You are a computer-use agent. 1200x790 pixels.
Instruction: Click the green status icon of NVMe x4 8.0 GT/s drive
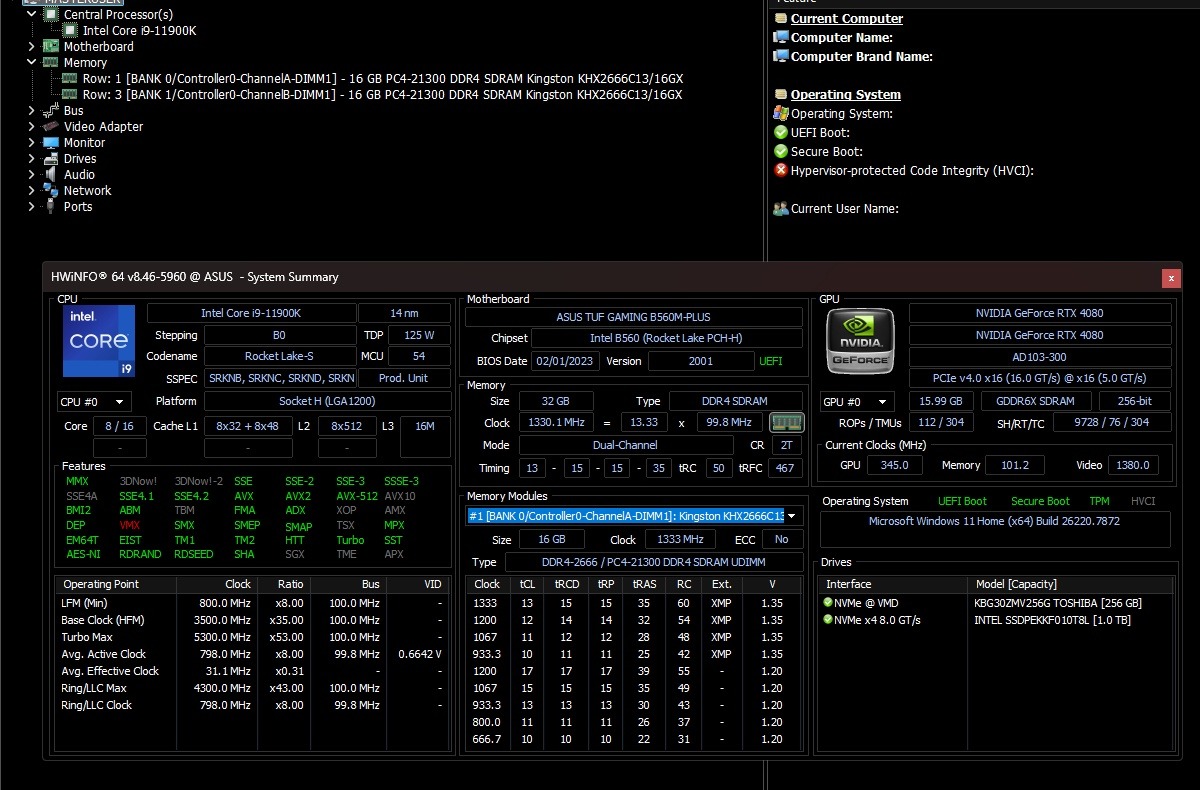point(828,620)
